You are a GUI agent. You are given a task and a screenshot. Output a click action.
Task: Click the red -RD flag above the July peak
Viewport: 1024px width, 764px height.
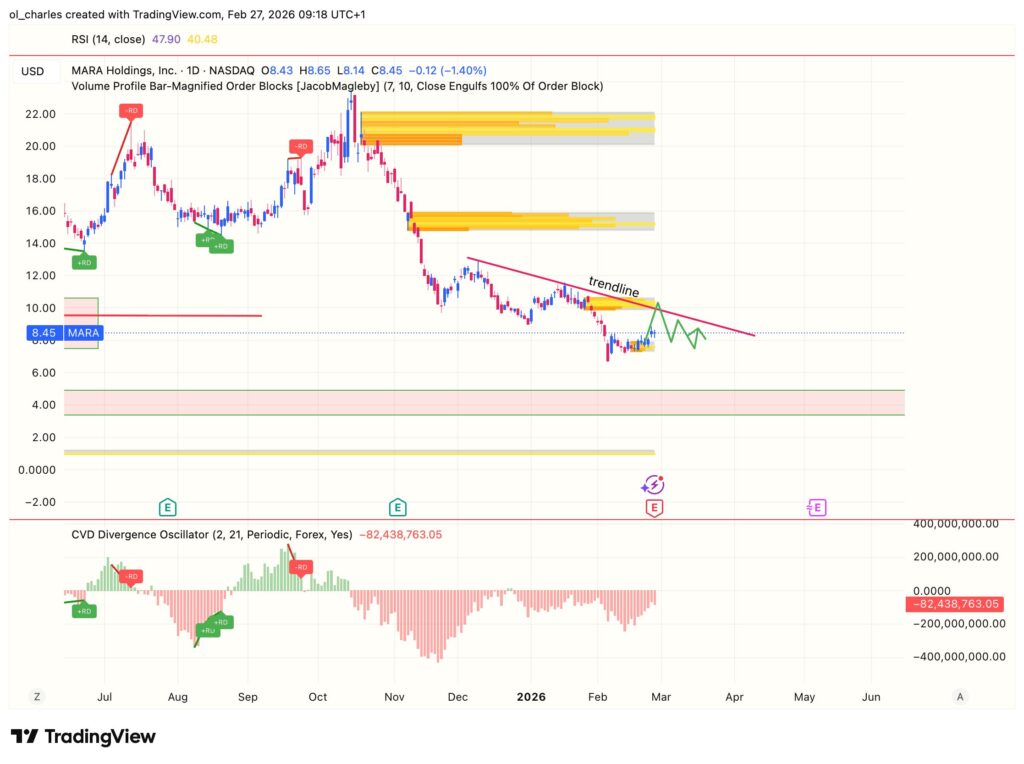tap(130, 111)
